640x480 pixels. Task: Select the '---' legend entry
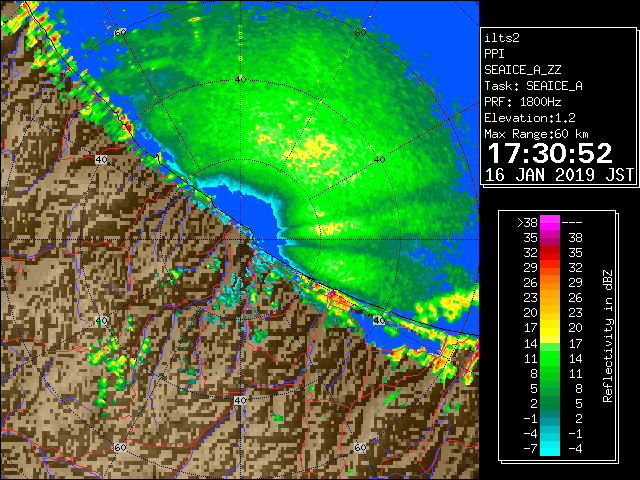pos(572,222)
